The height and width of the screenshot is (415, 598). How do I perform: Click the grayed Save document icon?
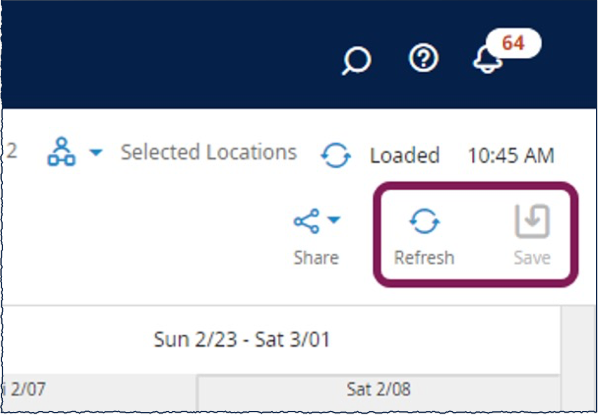(x=532, y=221)
